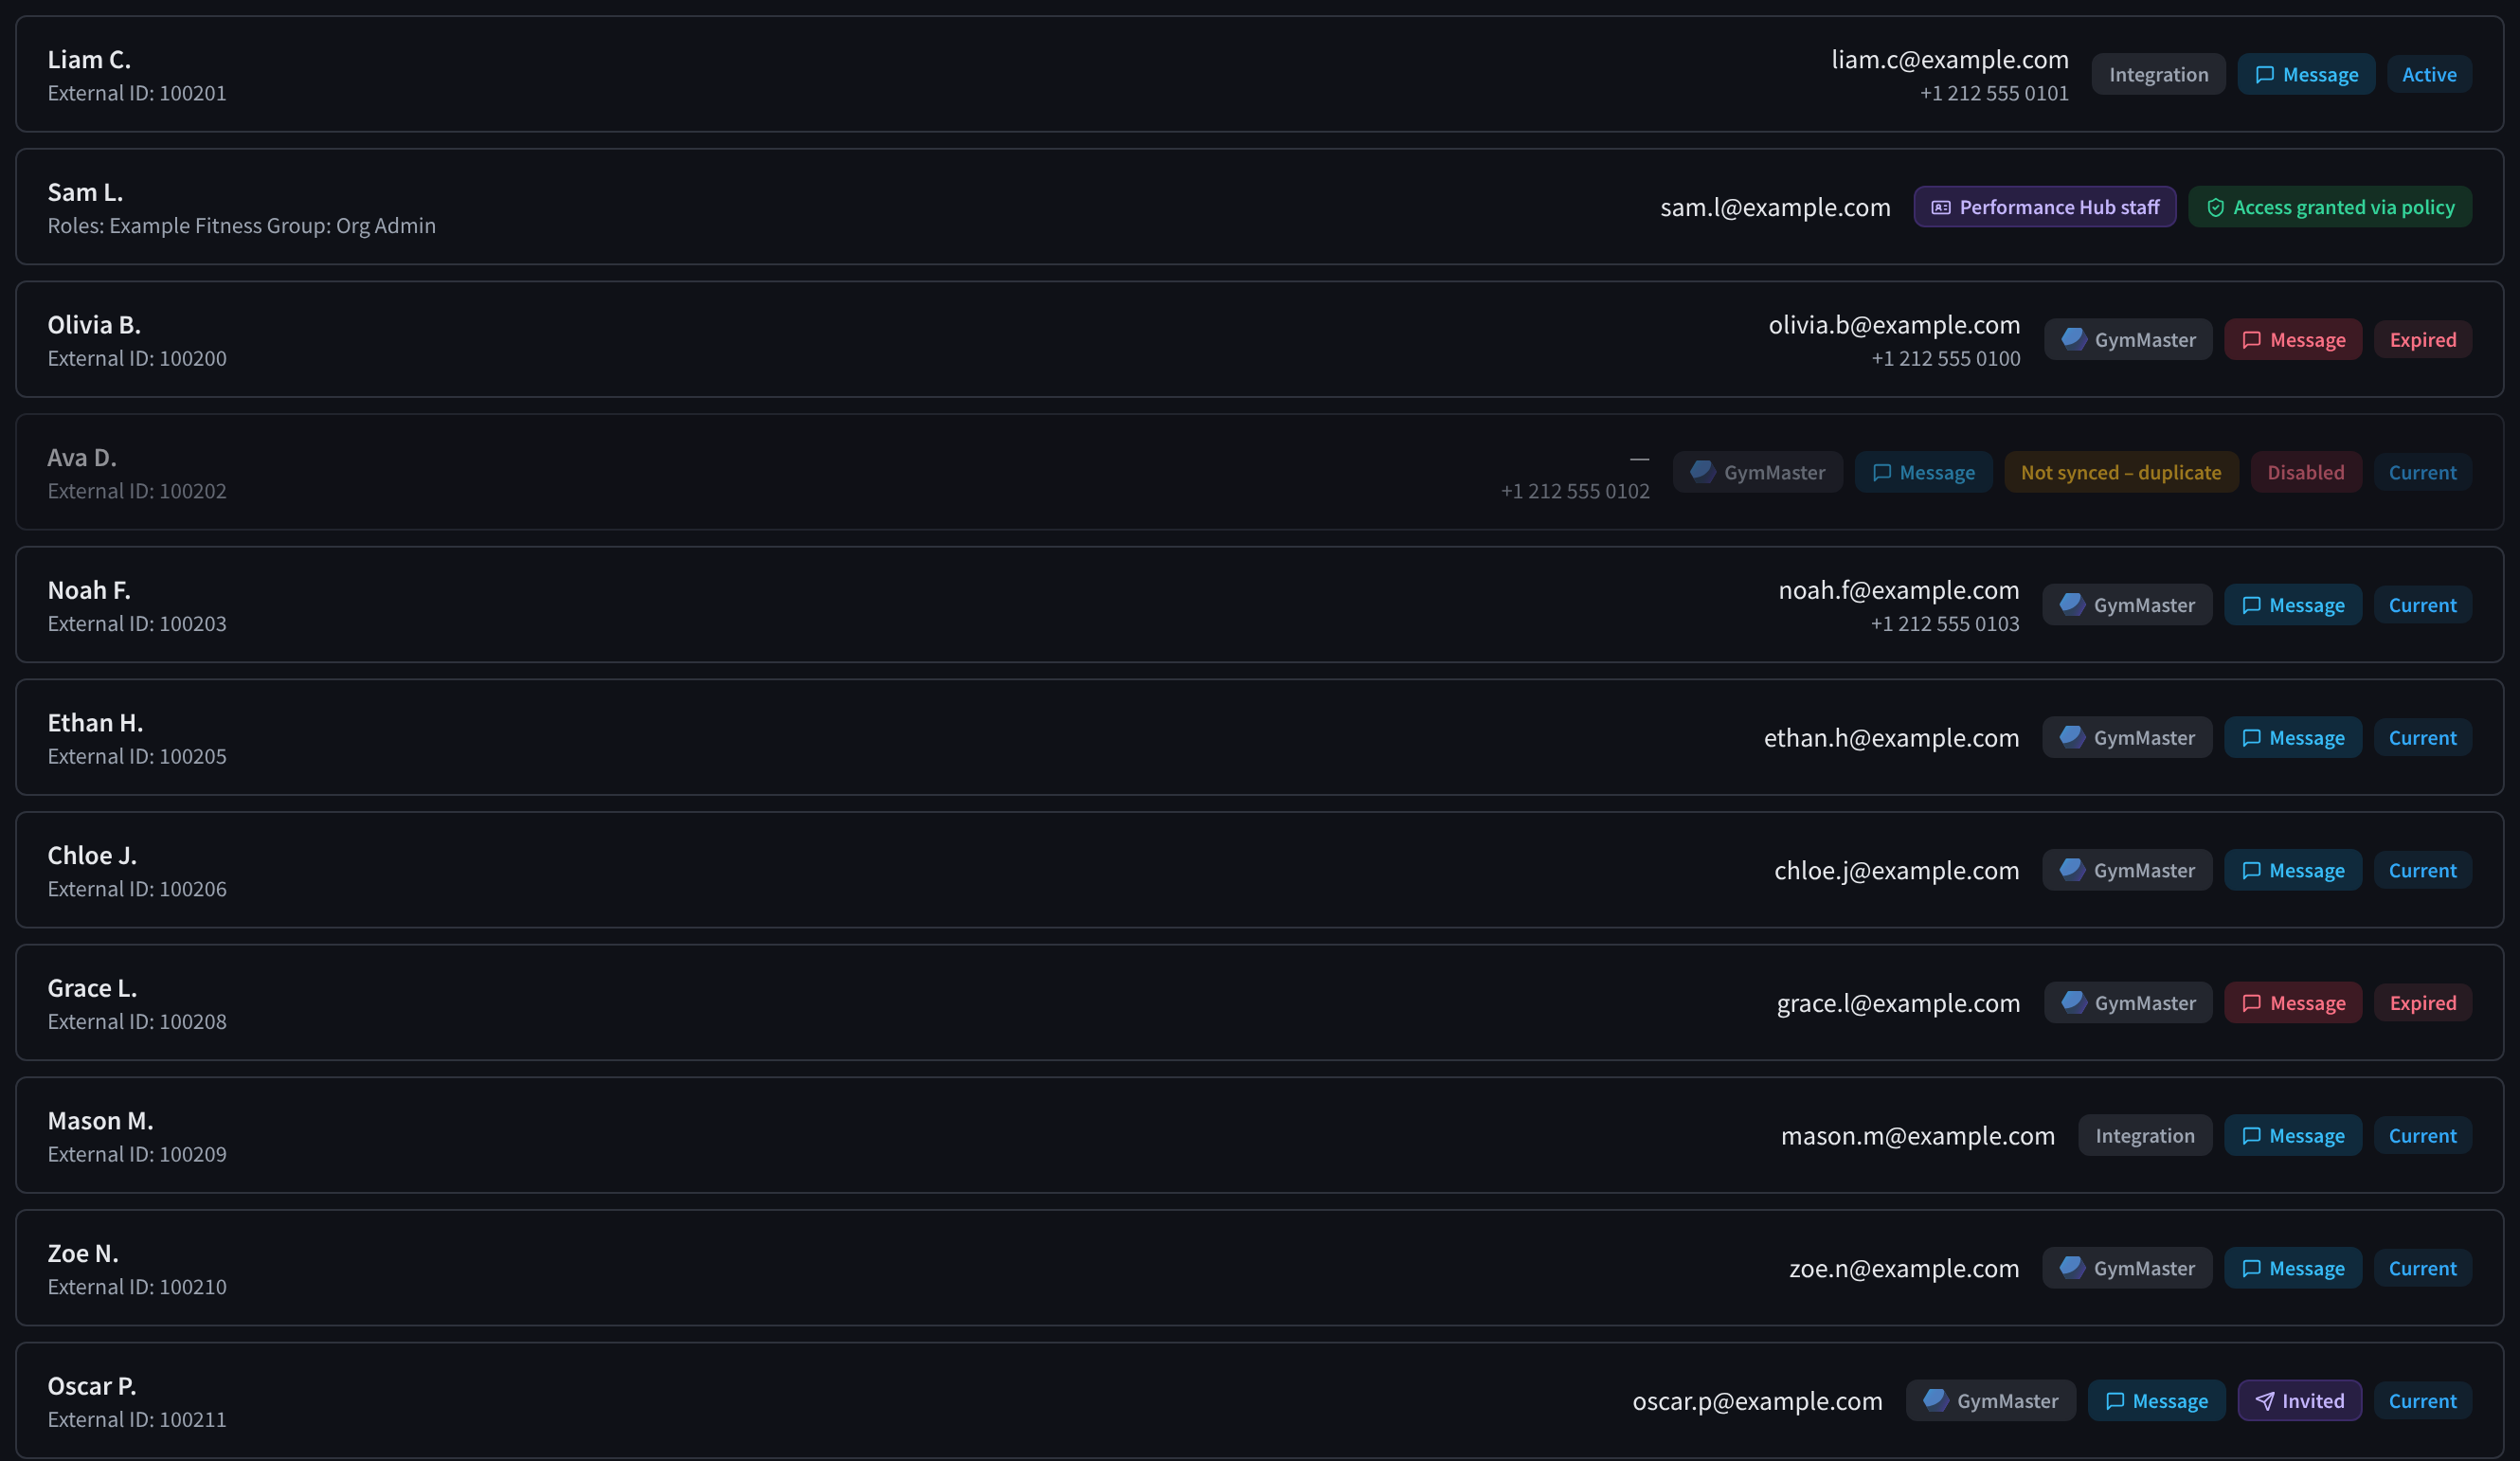This screenshot has width=2520, height=1461.
Task: Click the chat bubble icon in Zoe N. Message
Action: pos(2251,1269)
